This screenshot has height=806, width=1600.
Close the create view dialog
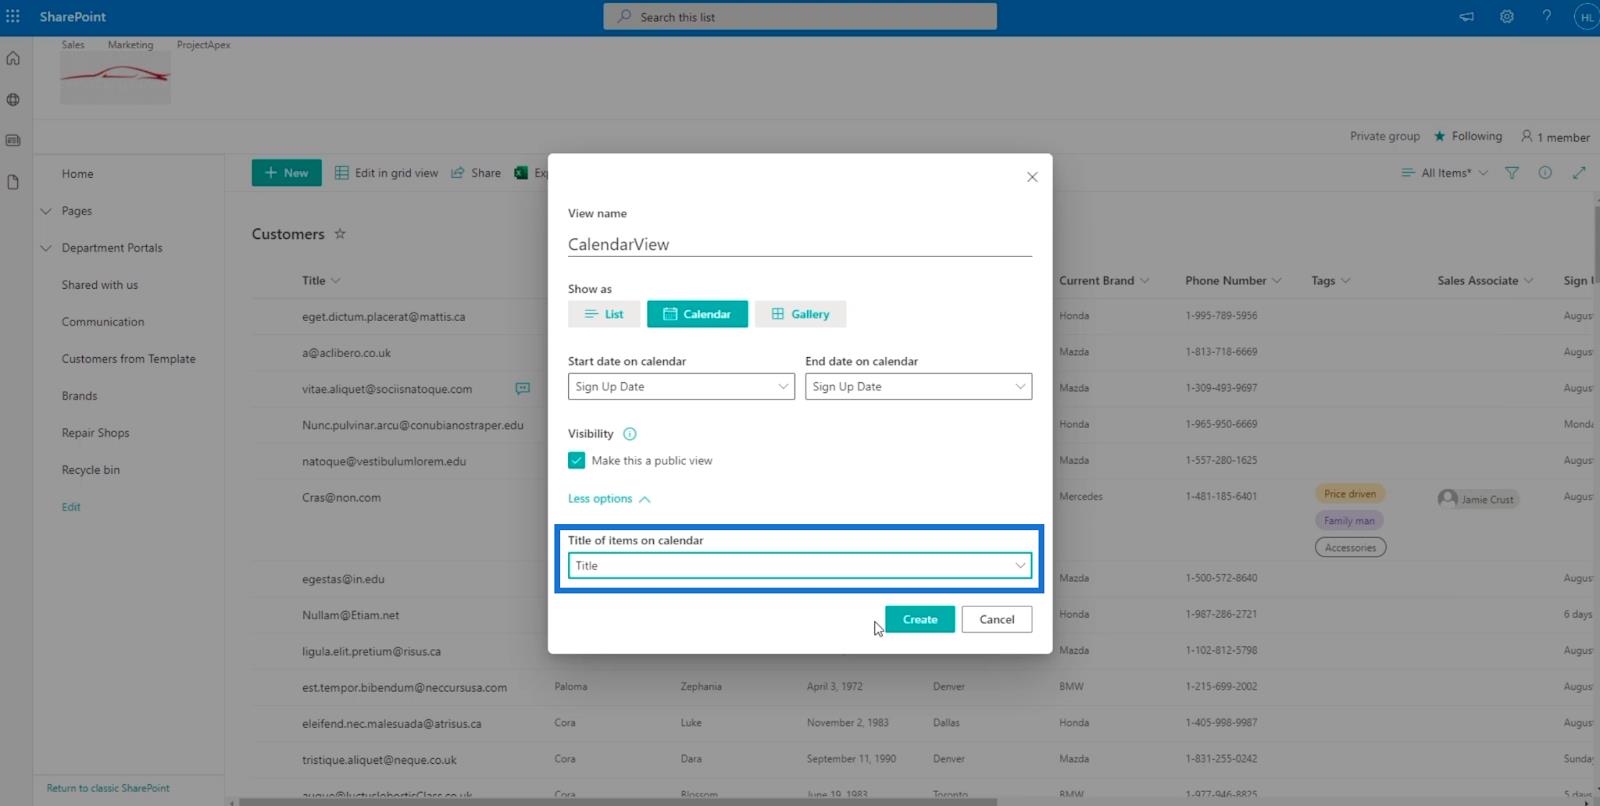(x=1032, y=177)
